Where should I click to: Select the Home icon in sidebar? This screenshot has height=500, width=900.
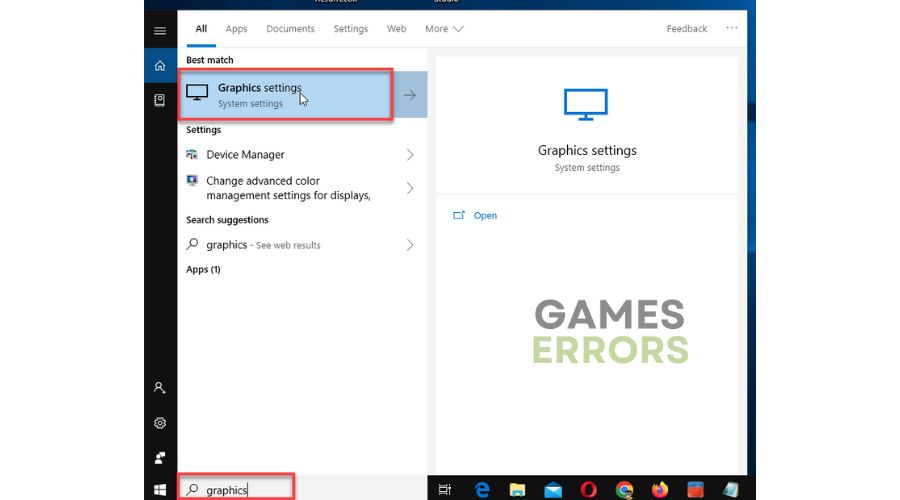coord(160,65)
